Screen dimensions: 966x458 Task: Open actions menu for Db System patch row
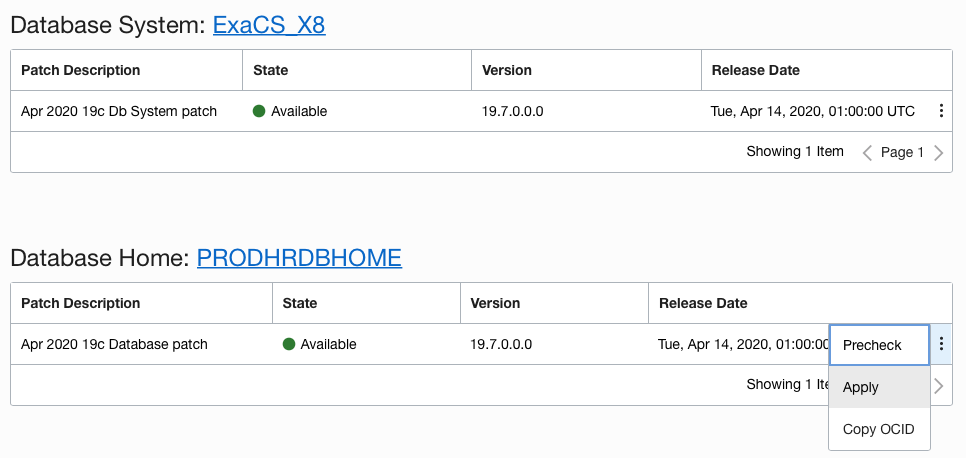941,111
